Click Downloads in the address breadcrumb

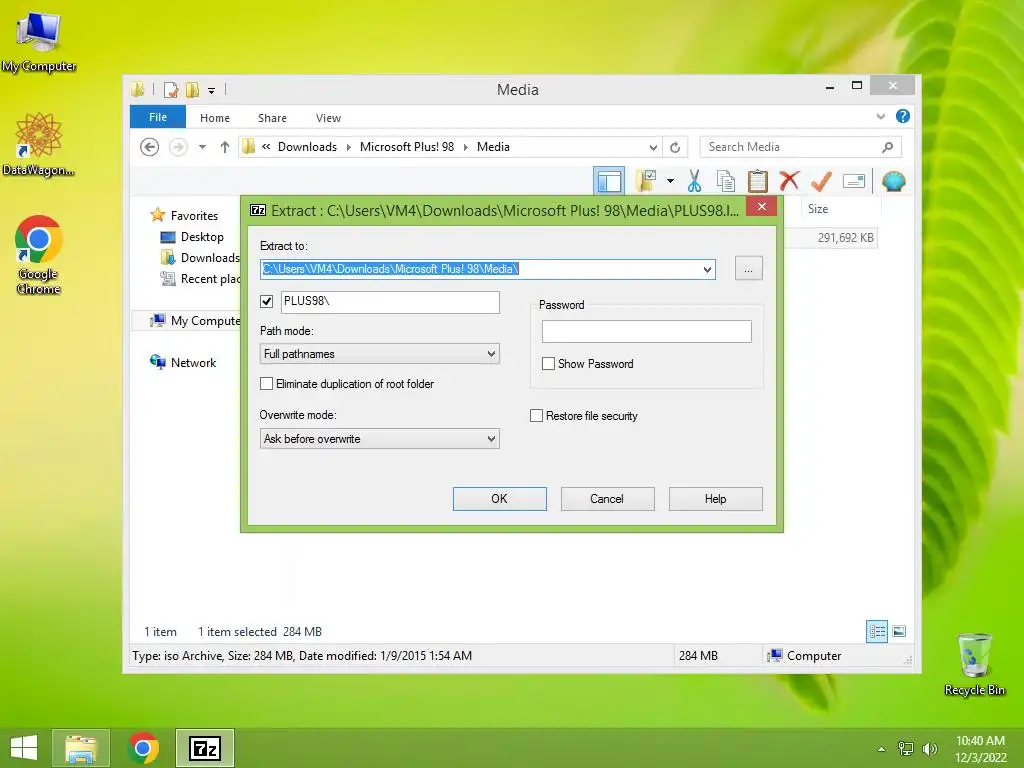coord(307,147)
